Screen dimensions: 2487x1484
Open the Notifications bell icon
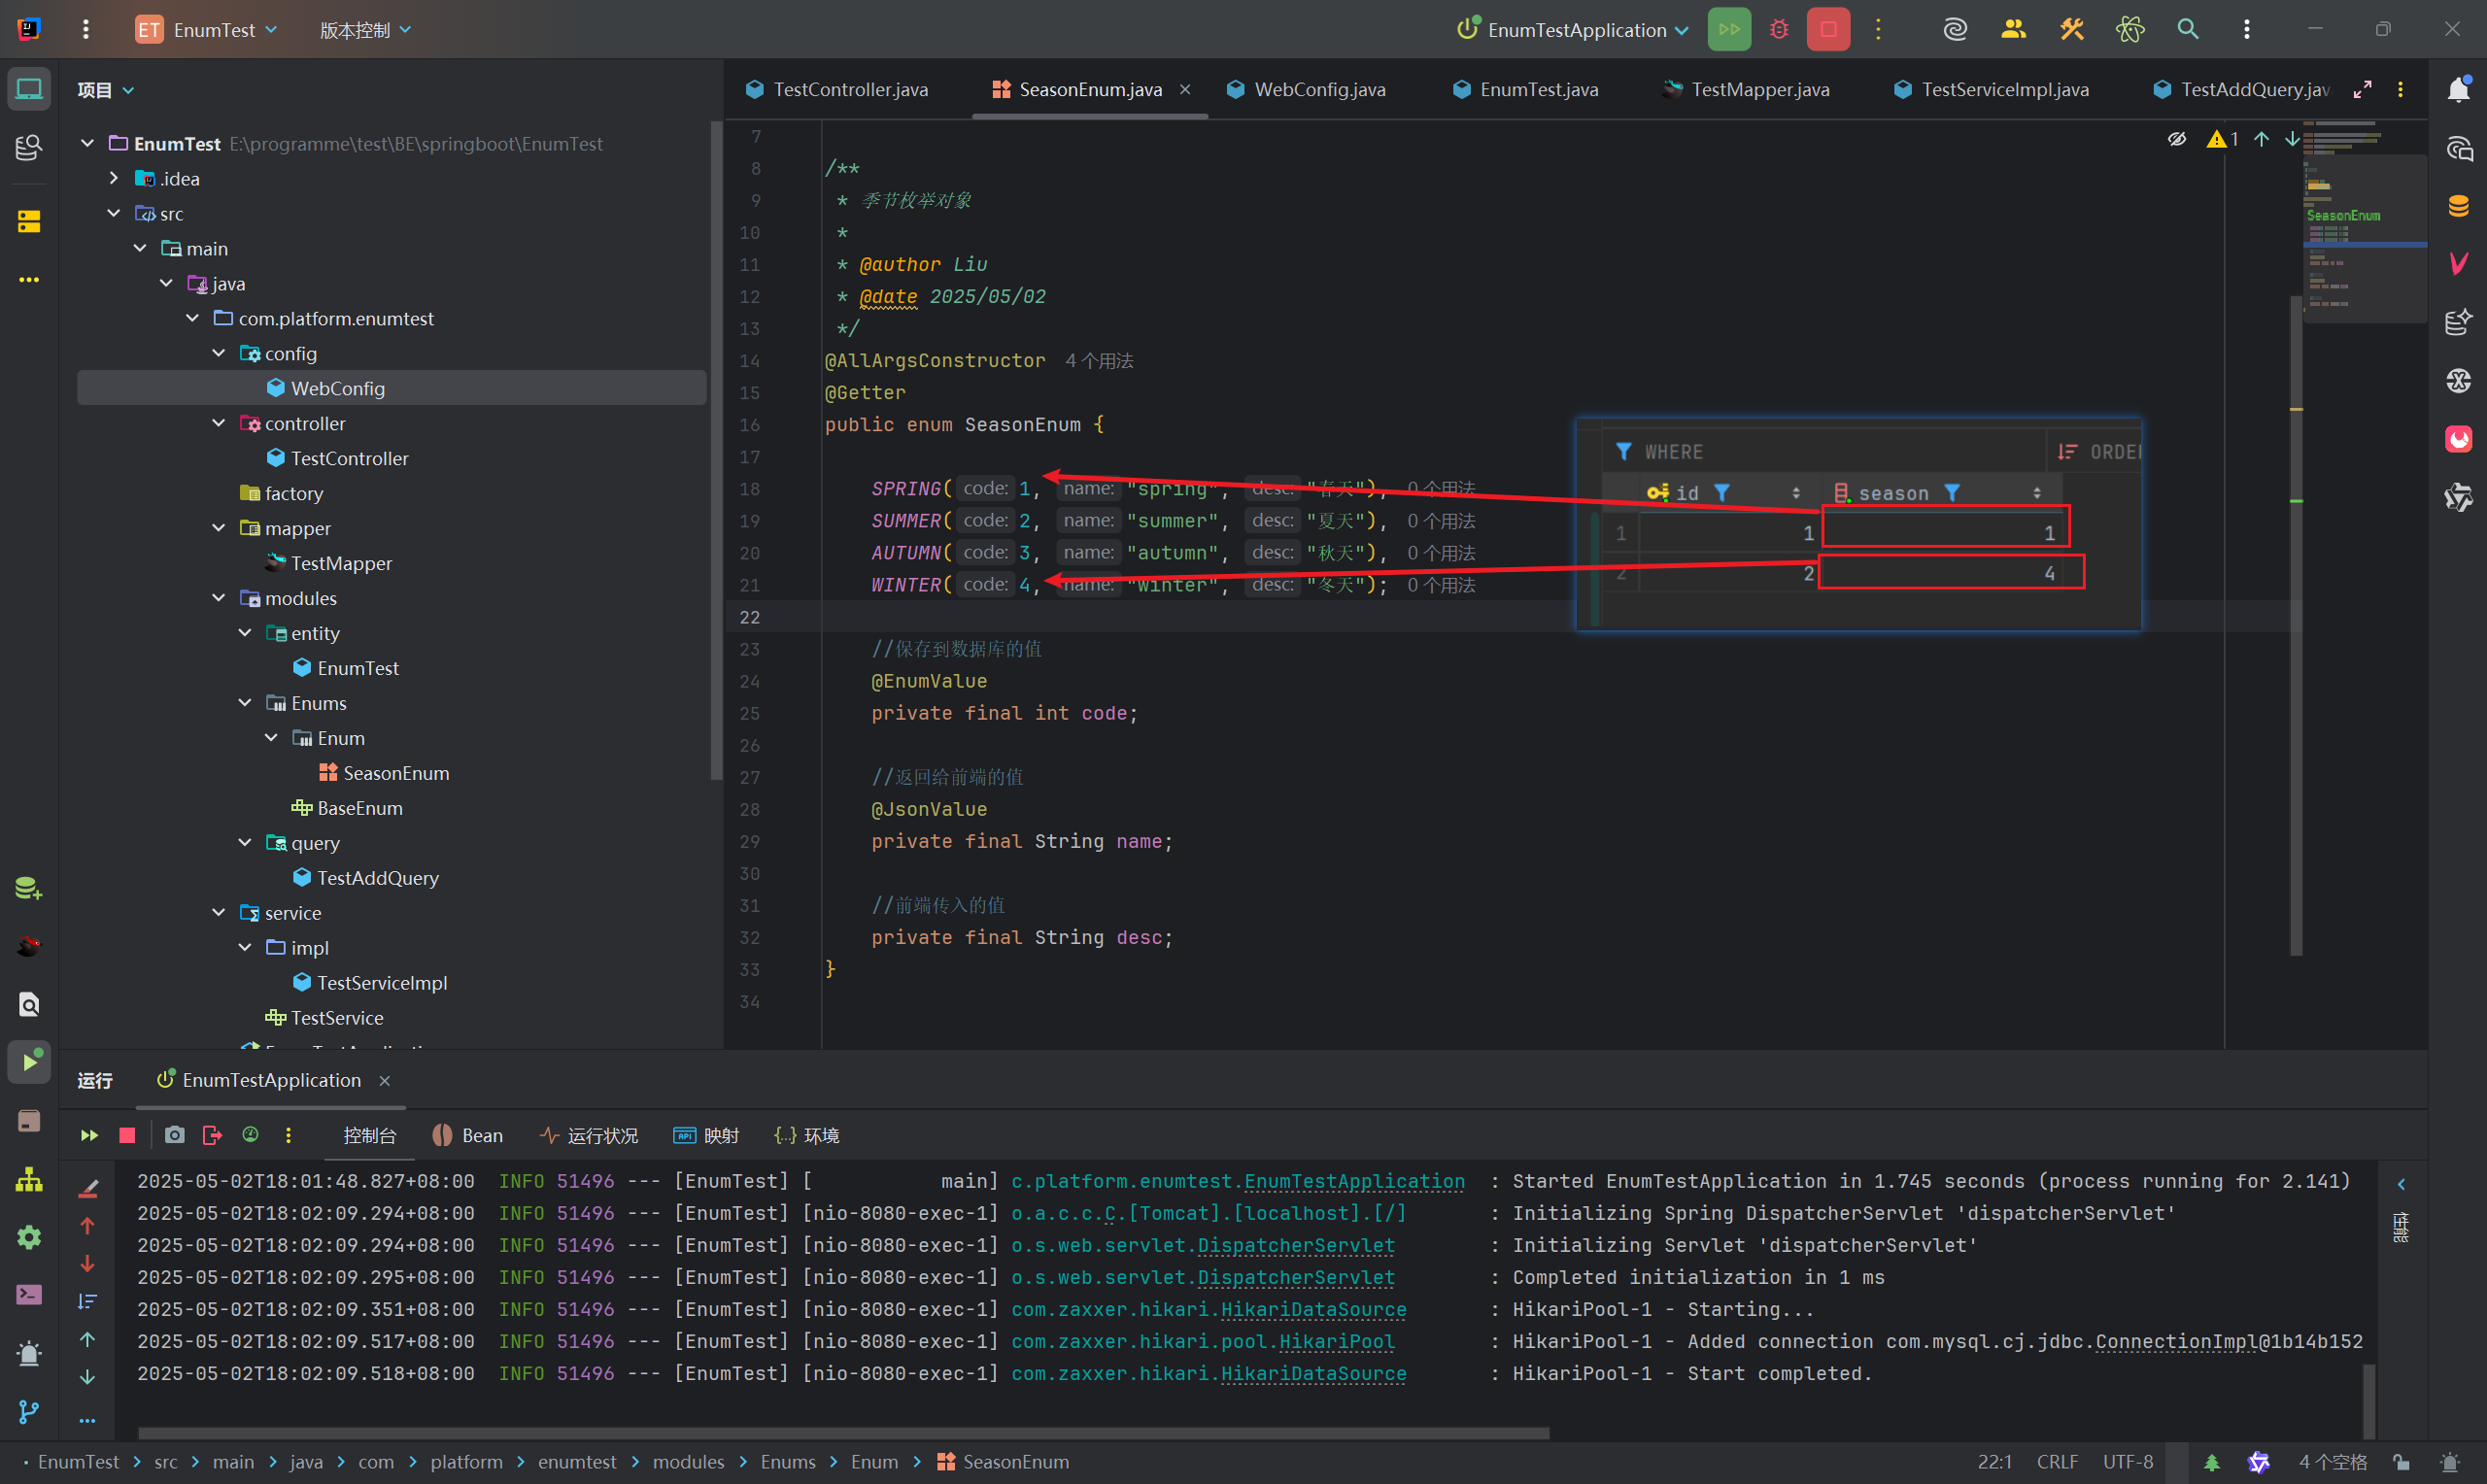pyautogui.click(x=2458, y=90)
